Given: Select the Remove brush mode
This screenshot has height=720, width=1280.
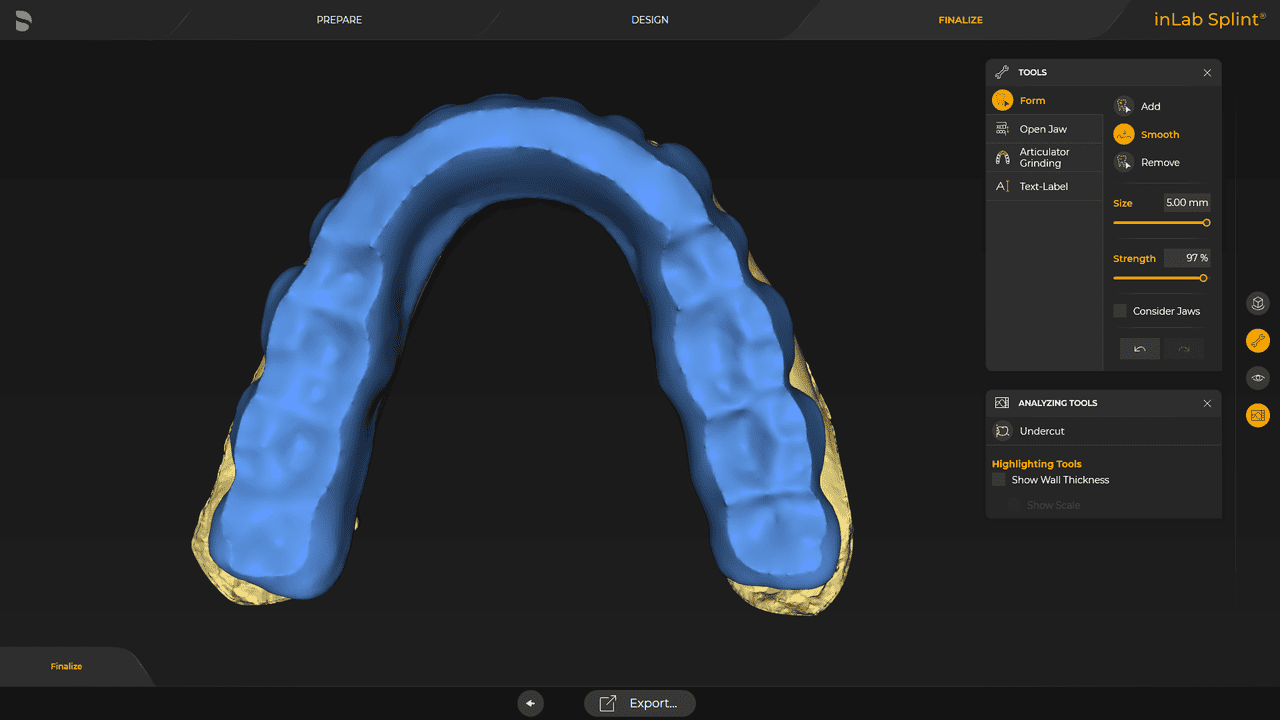Looking at the screenshot, I should click(x=1160, y=162).
